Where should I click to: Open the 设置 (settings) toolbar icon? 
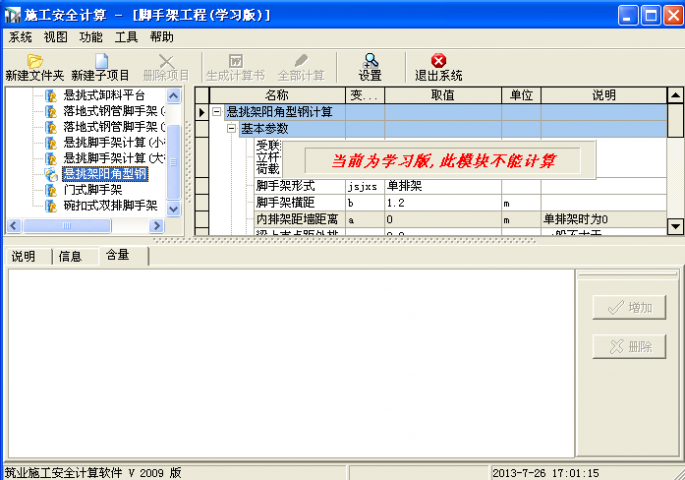point(370,62)
